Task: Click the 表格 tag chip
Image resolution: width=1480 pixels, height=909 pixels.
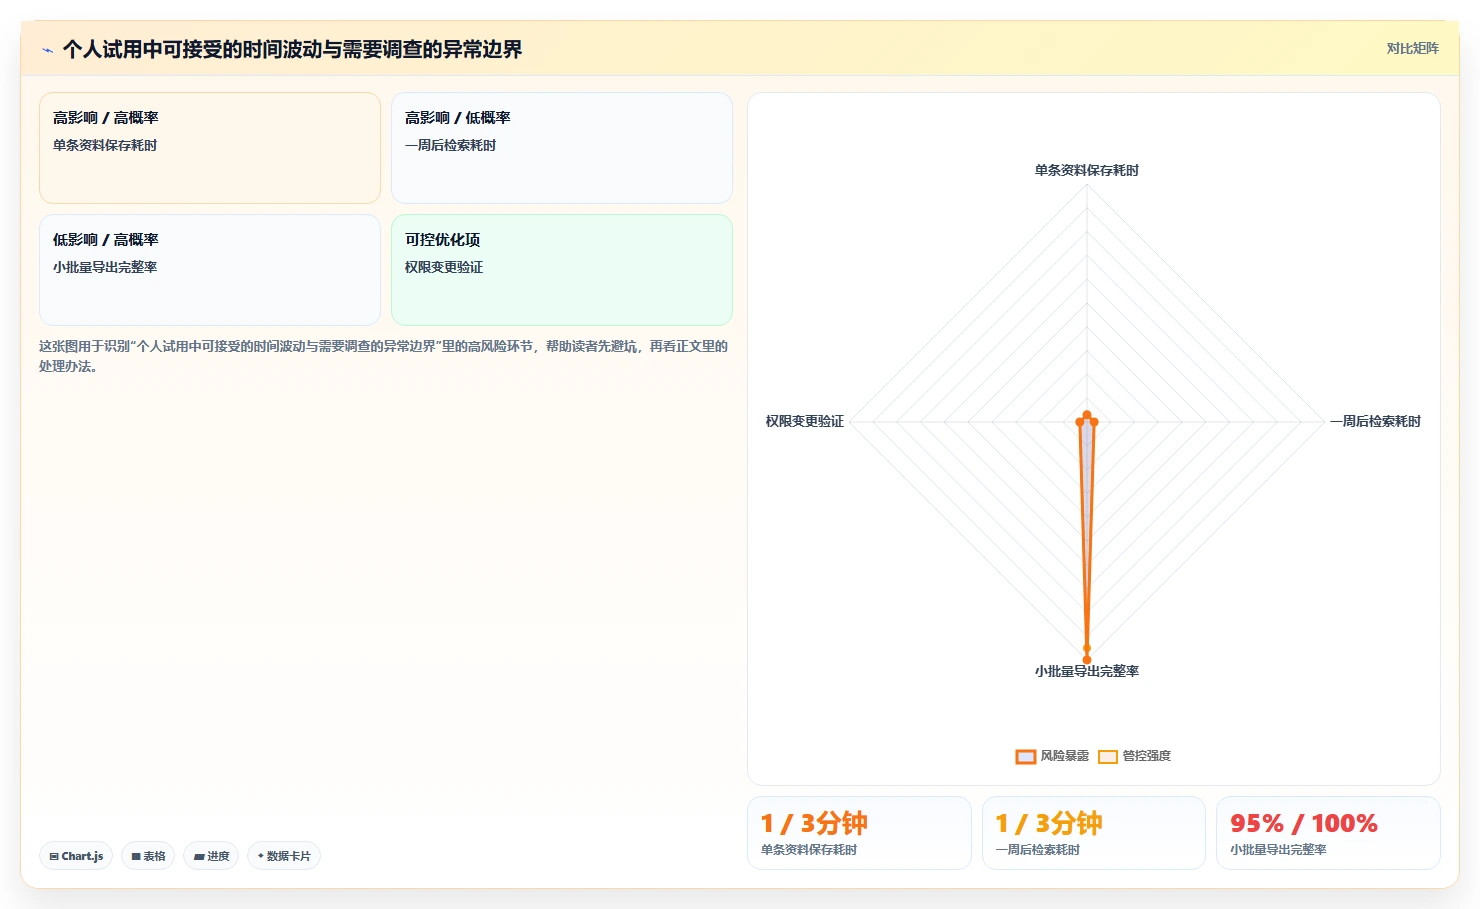Action: [148, 856]
